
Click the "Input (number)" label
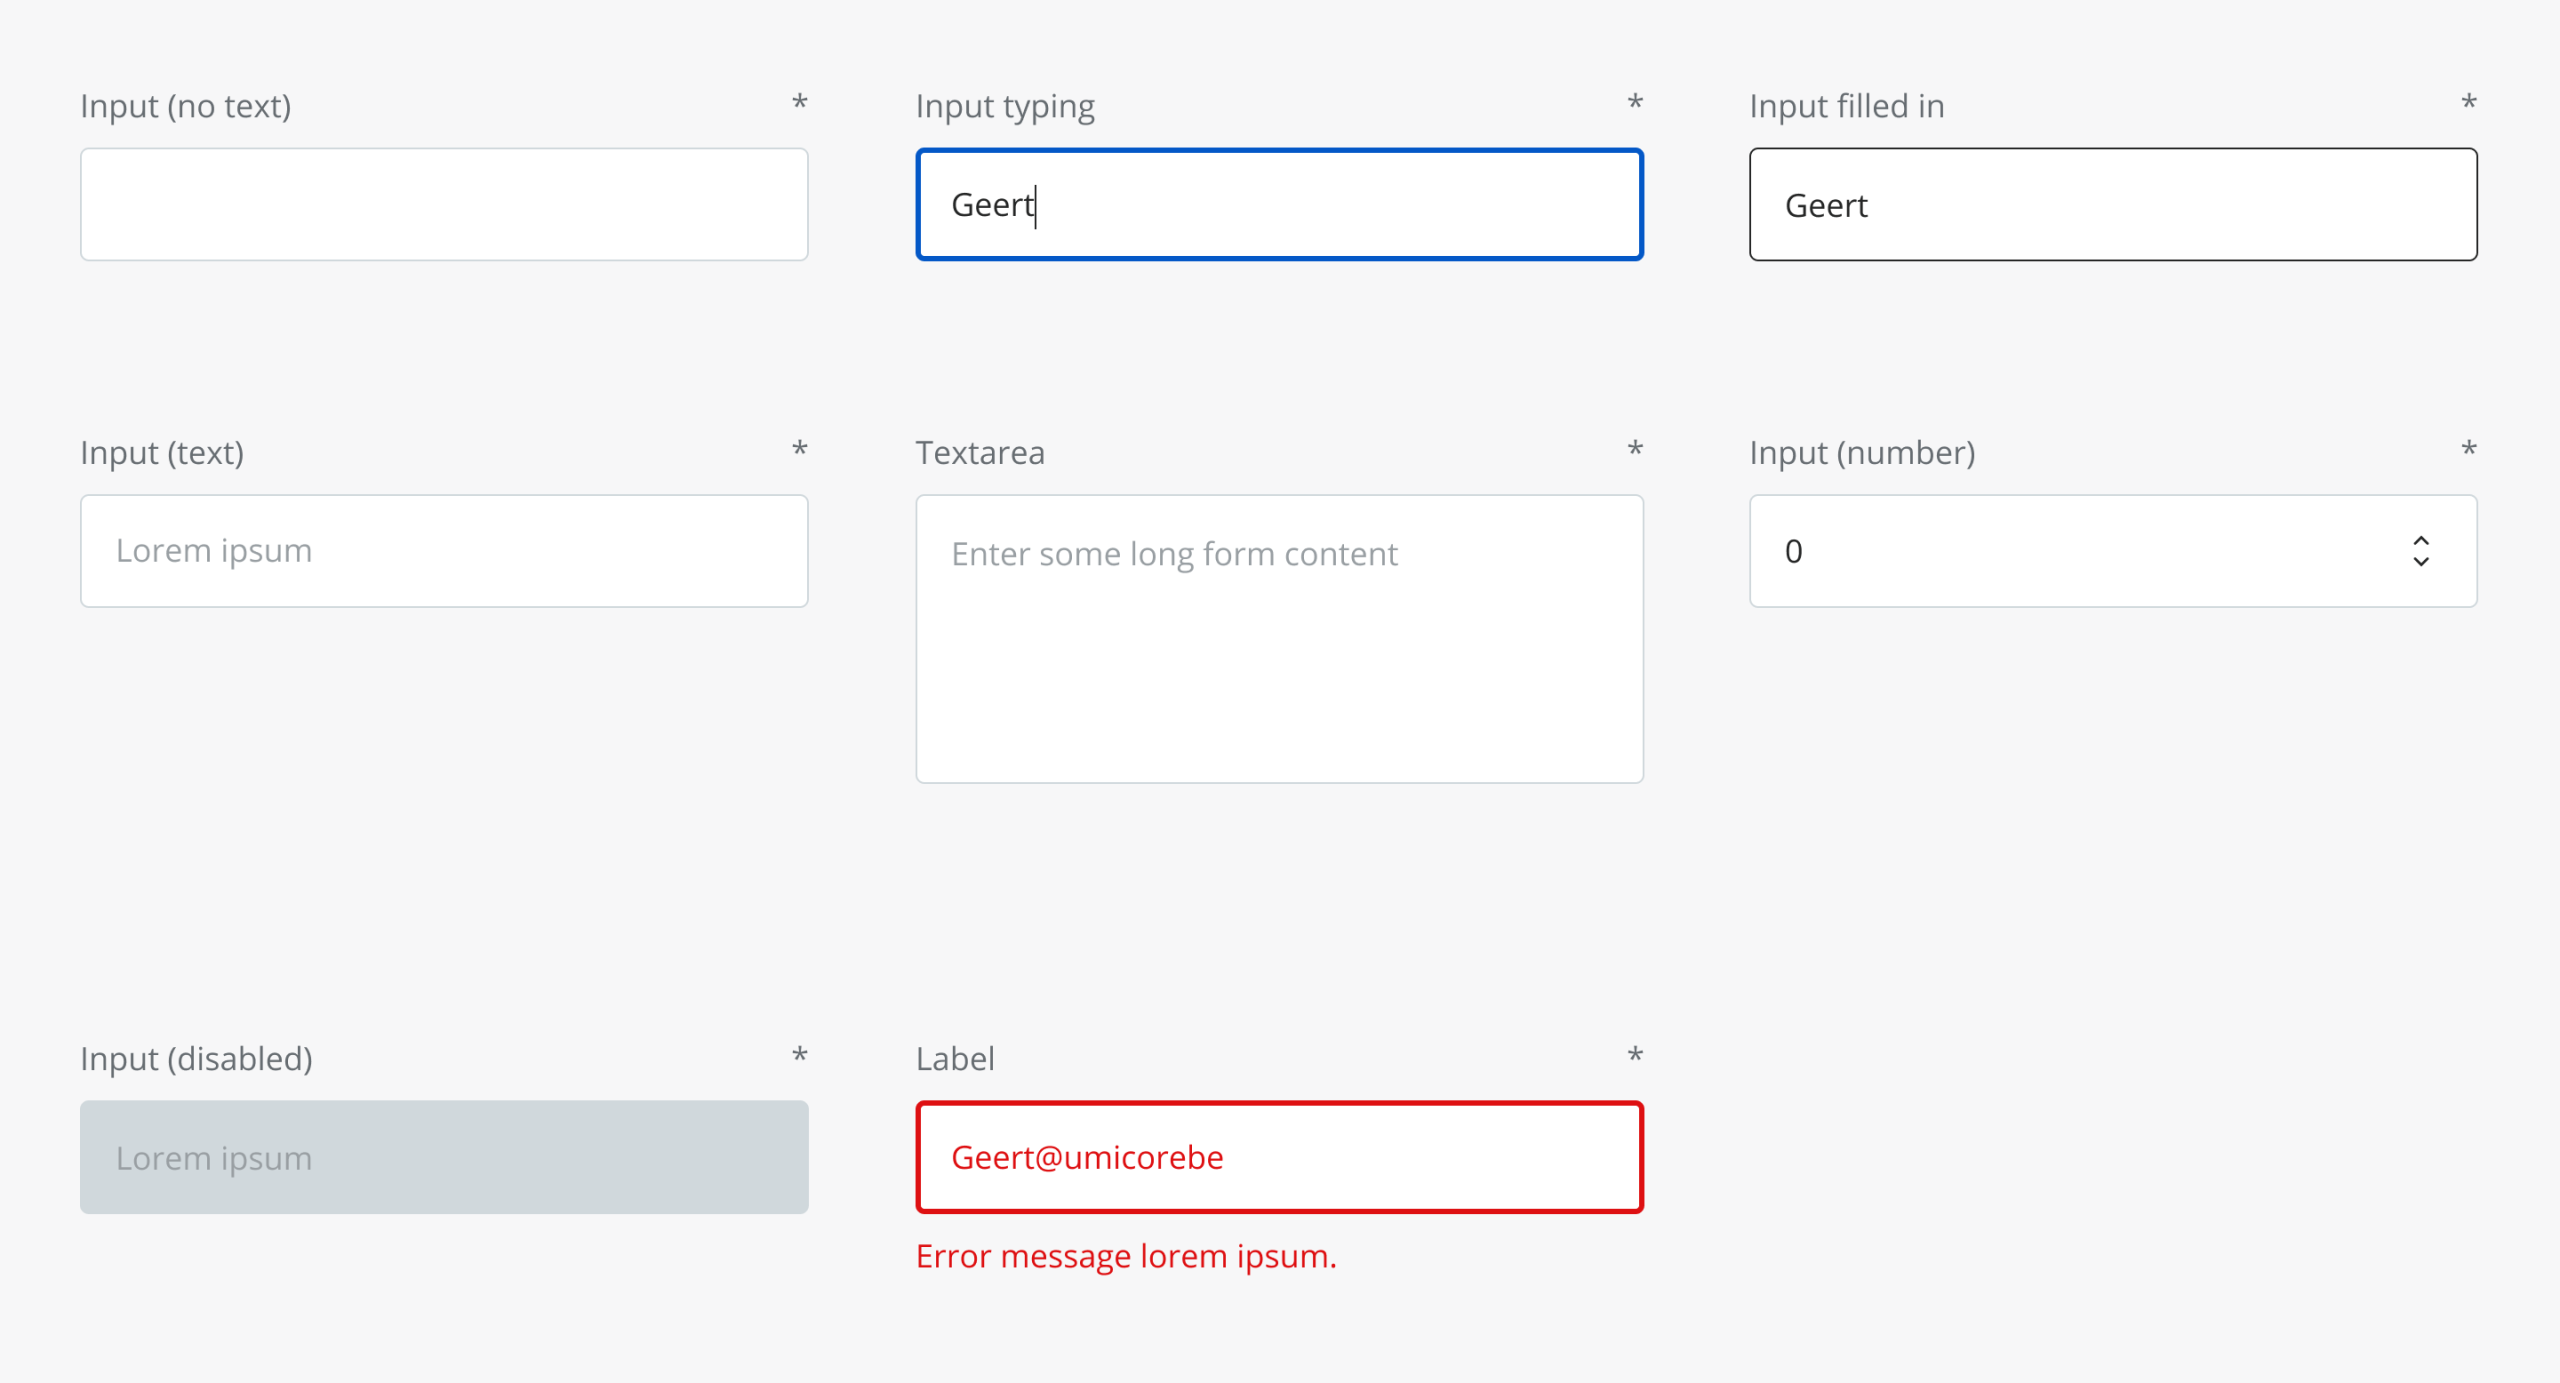(1862, 453)
